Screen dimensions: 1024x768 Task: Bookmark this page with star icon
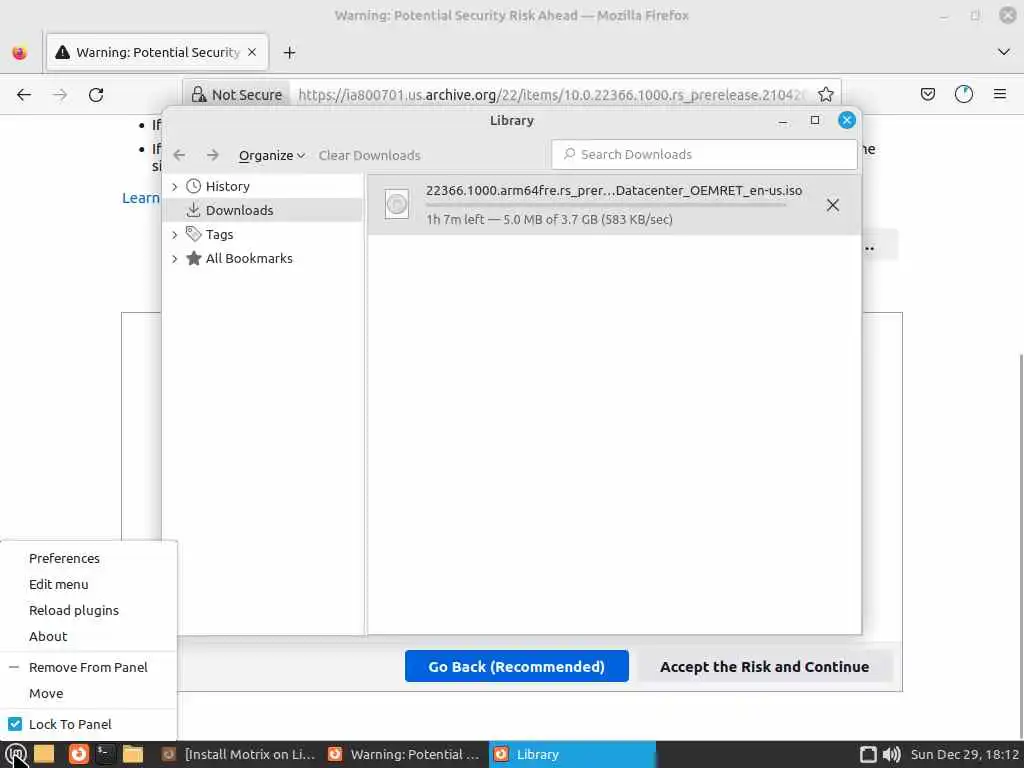(x=825, y=95)
